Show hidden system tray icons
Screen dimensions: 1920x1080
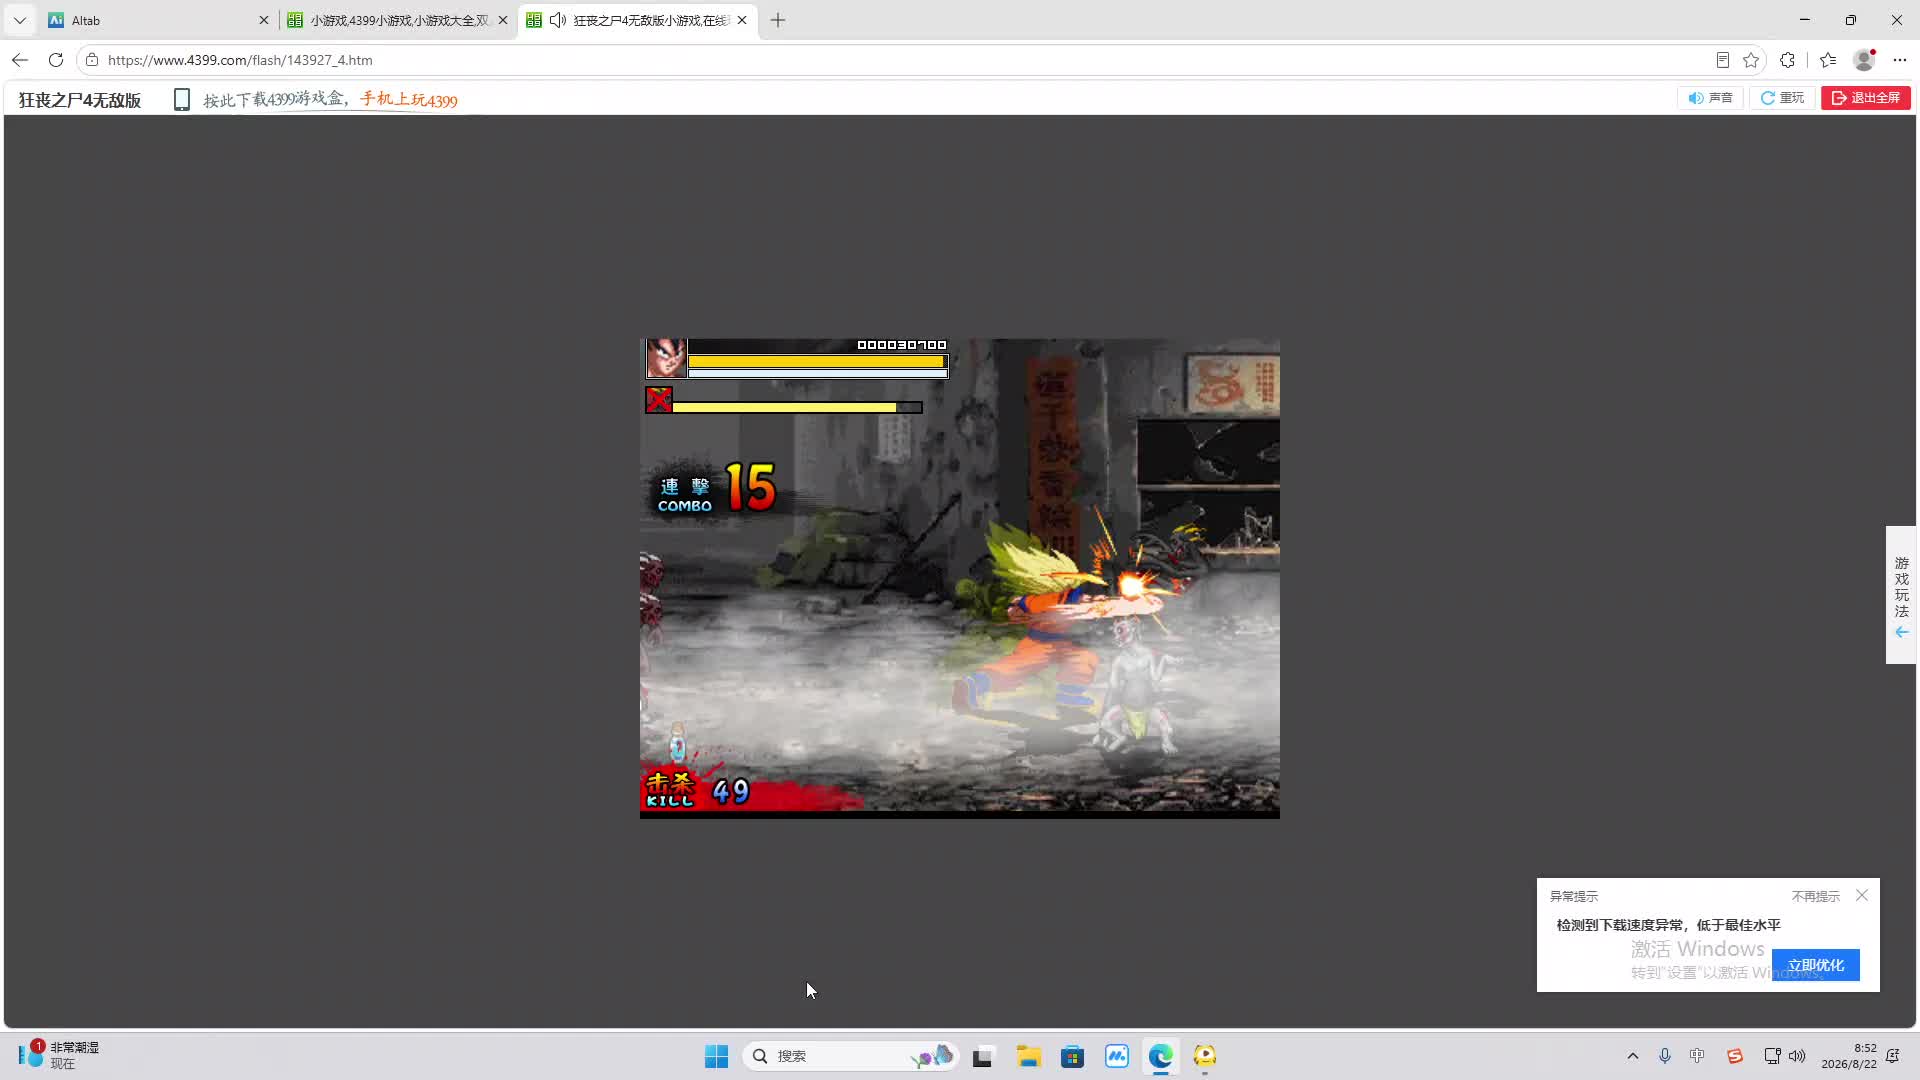tap(1633, 1056)
